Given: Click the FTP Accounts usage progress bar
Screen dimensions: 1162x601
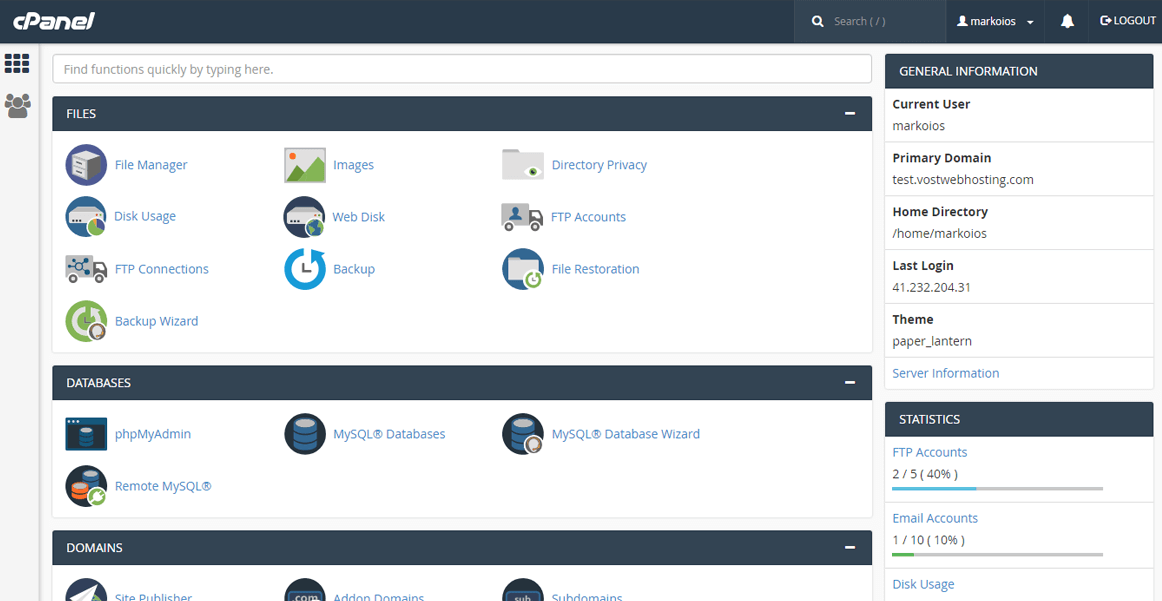Looking at the screenshot, I should point(997,488).
